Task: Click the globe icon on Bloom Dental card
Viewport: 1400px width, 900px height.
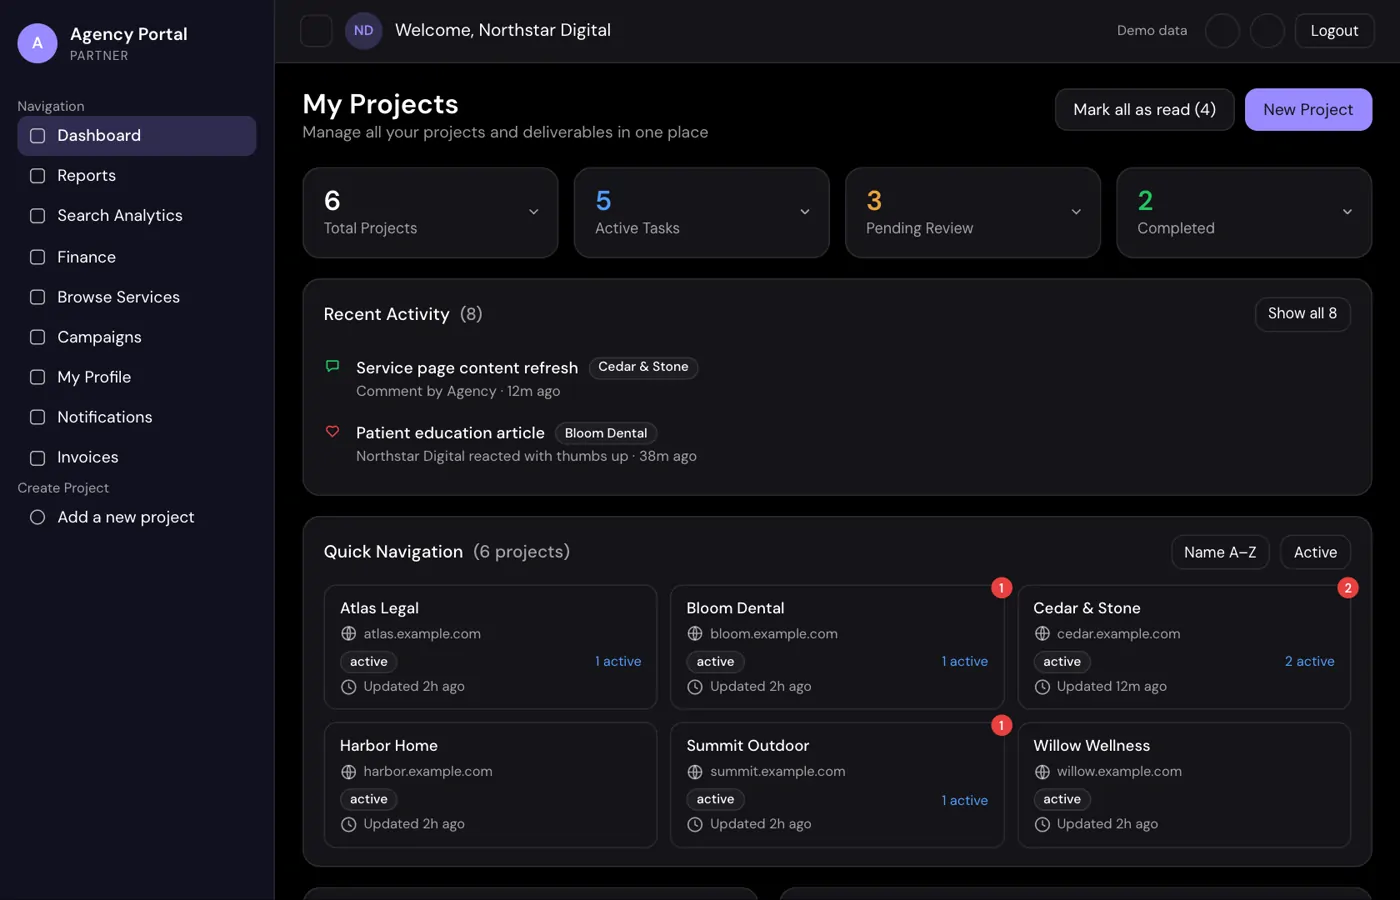Action: (x=695, y=634)
